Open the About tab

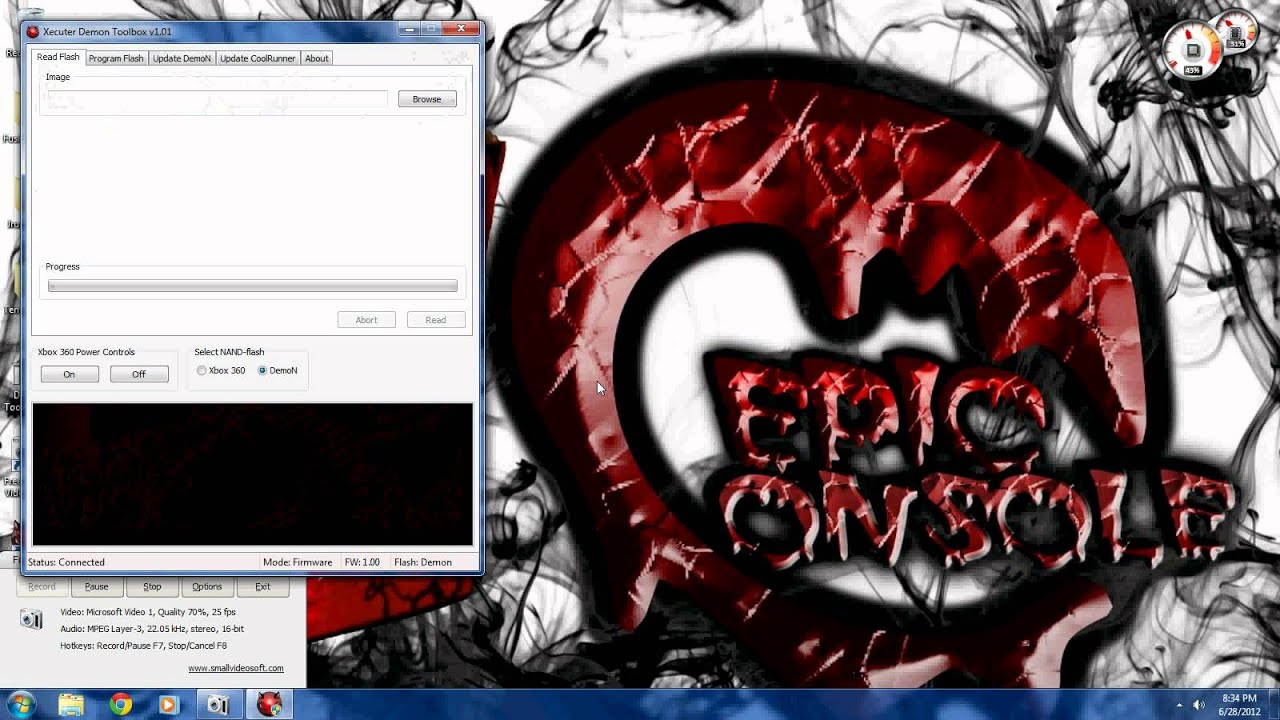[x=317, y=58]
